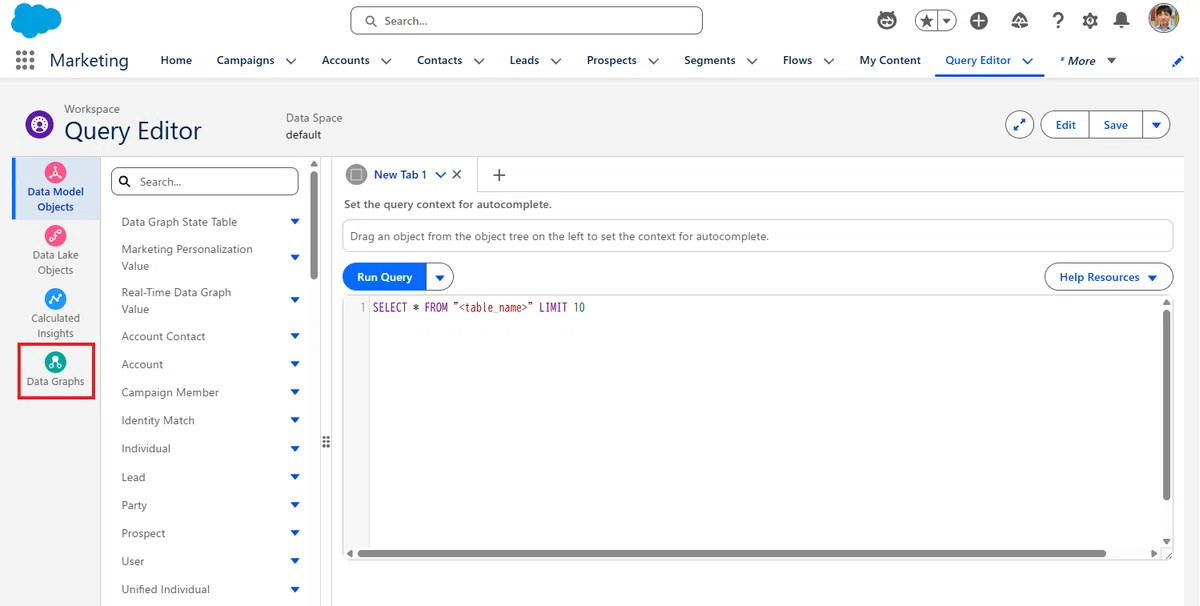Viewport: 1200px width, 606px height.
Task: Click the editor horizontal scrollbar
Action: [x=732, y=553]
